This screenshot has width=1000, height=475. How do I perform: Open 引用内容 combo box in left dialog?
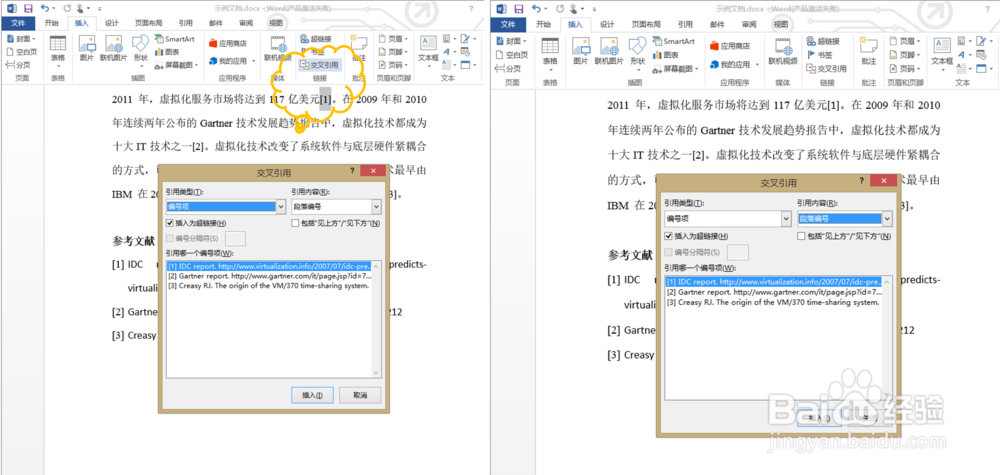click(336, 207)
